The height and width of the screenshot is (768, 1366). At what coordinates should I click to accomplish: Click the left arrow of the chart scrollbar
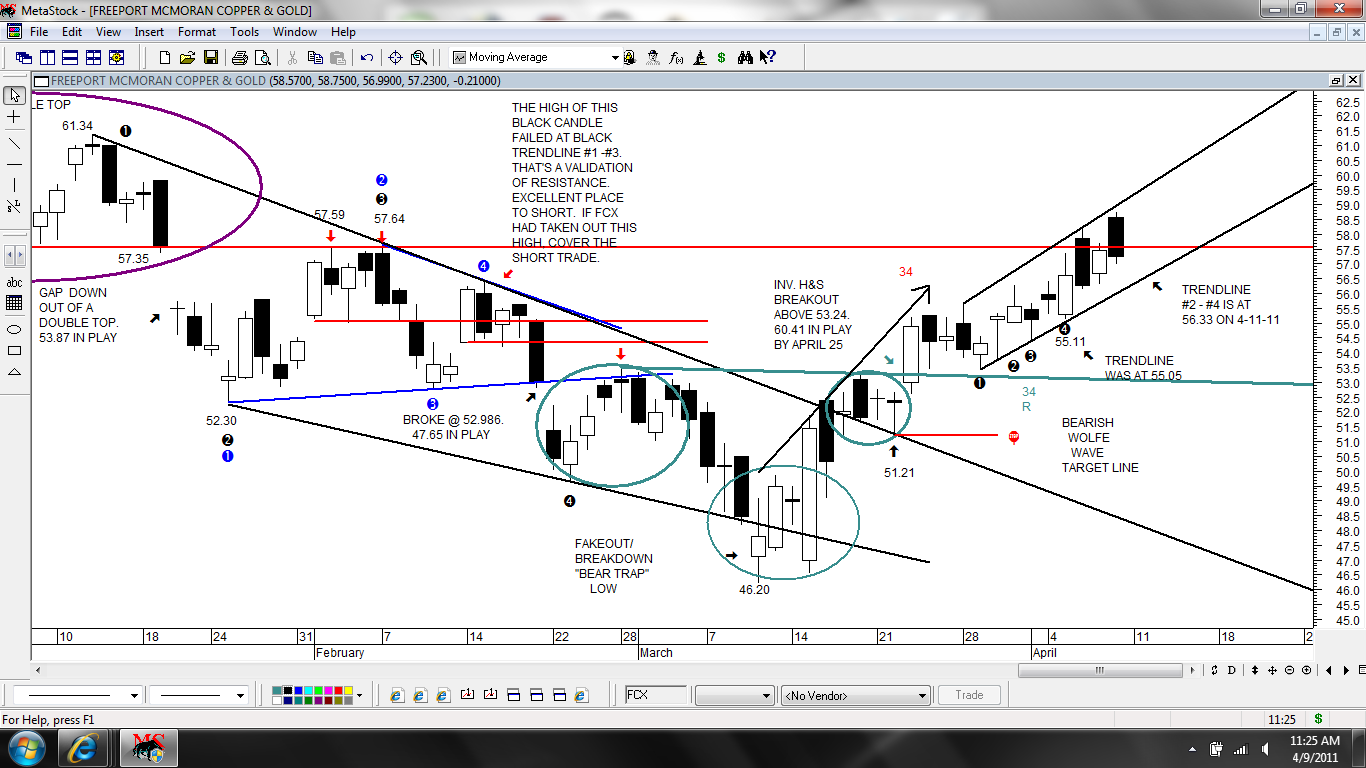(38, 670)
